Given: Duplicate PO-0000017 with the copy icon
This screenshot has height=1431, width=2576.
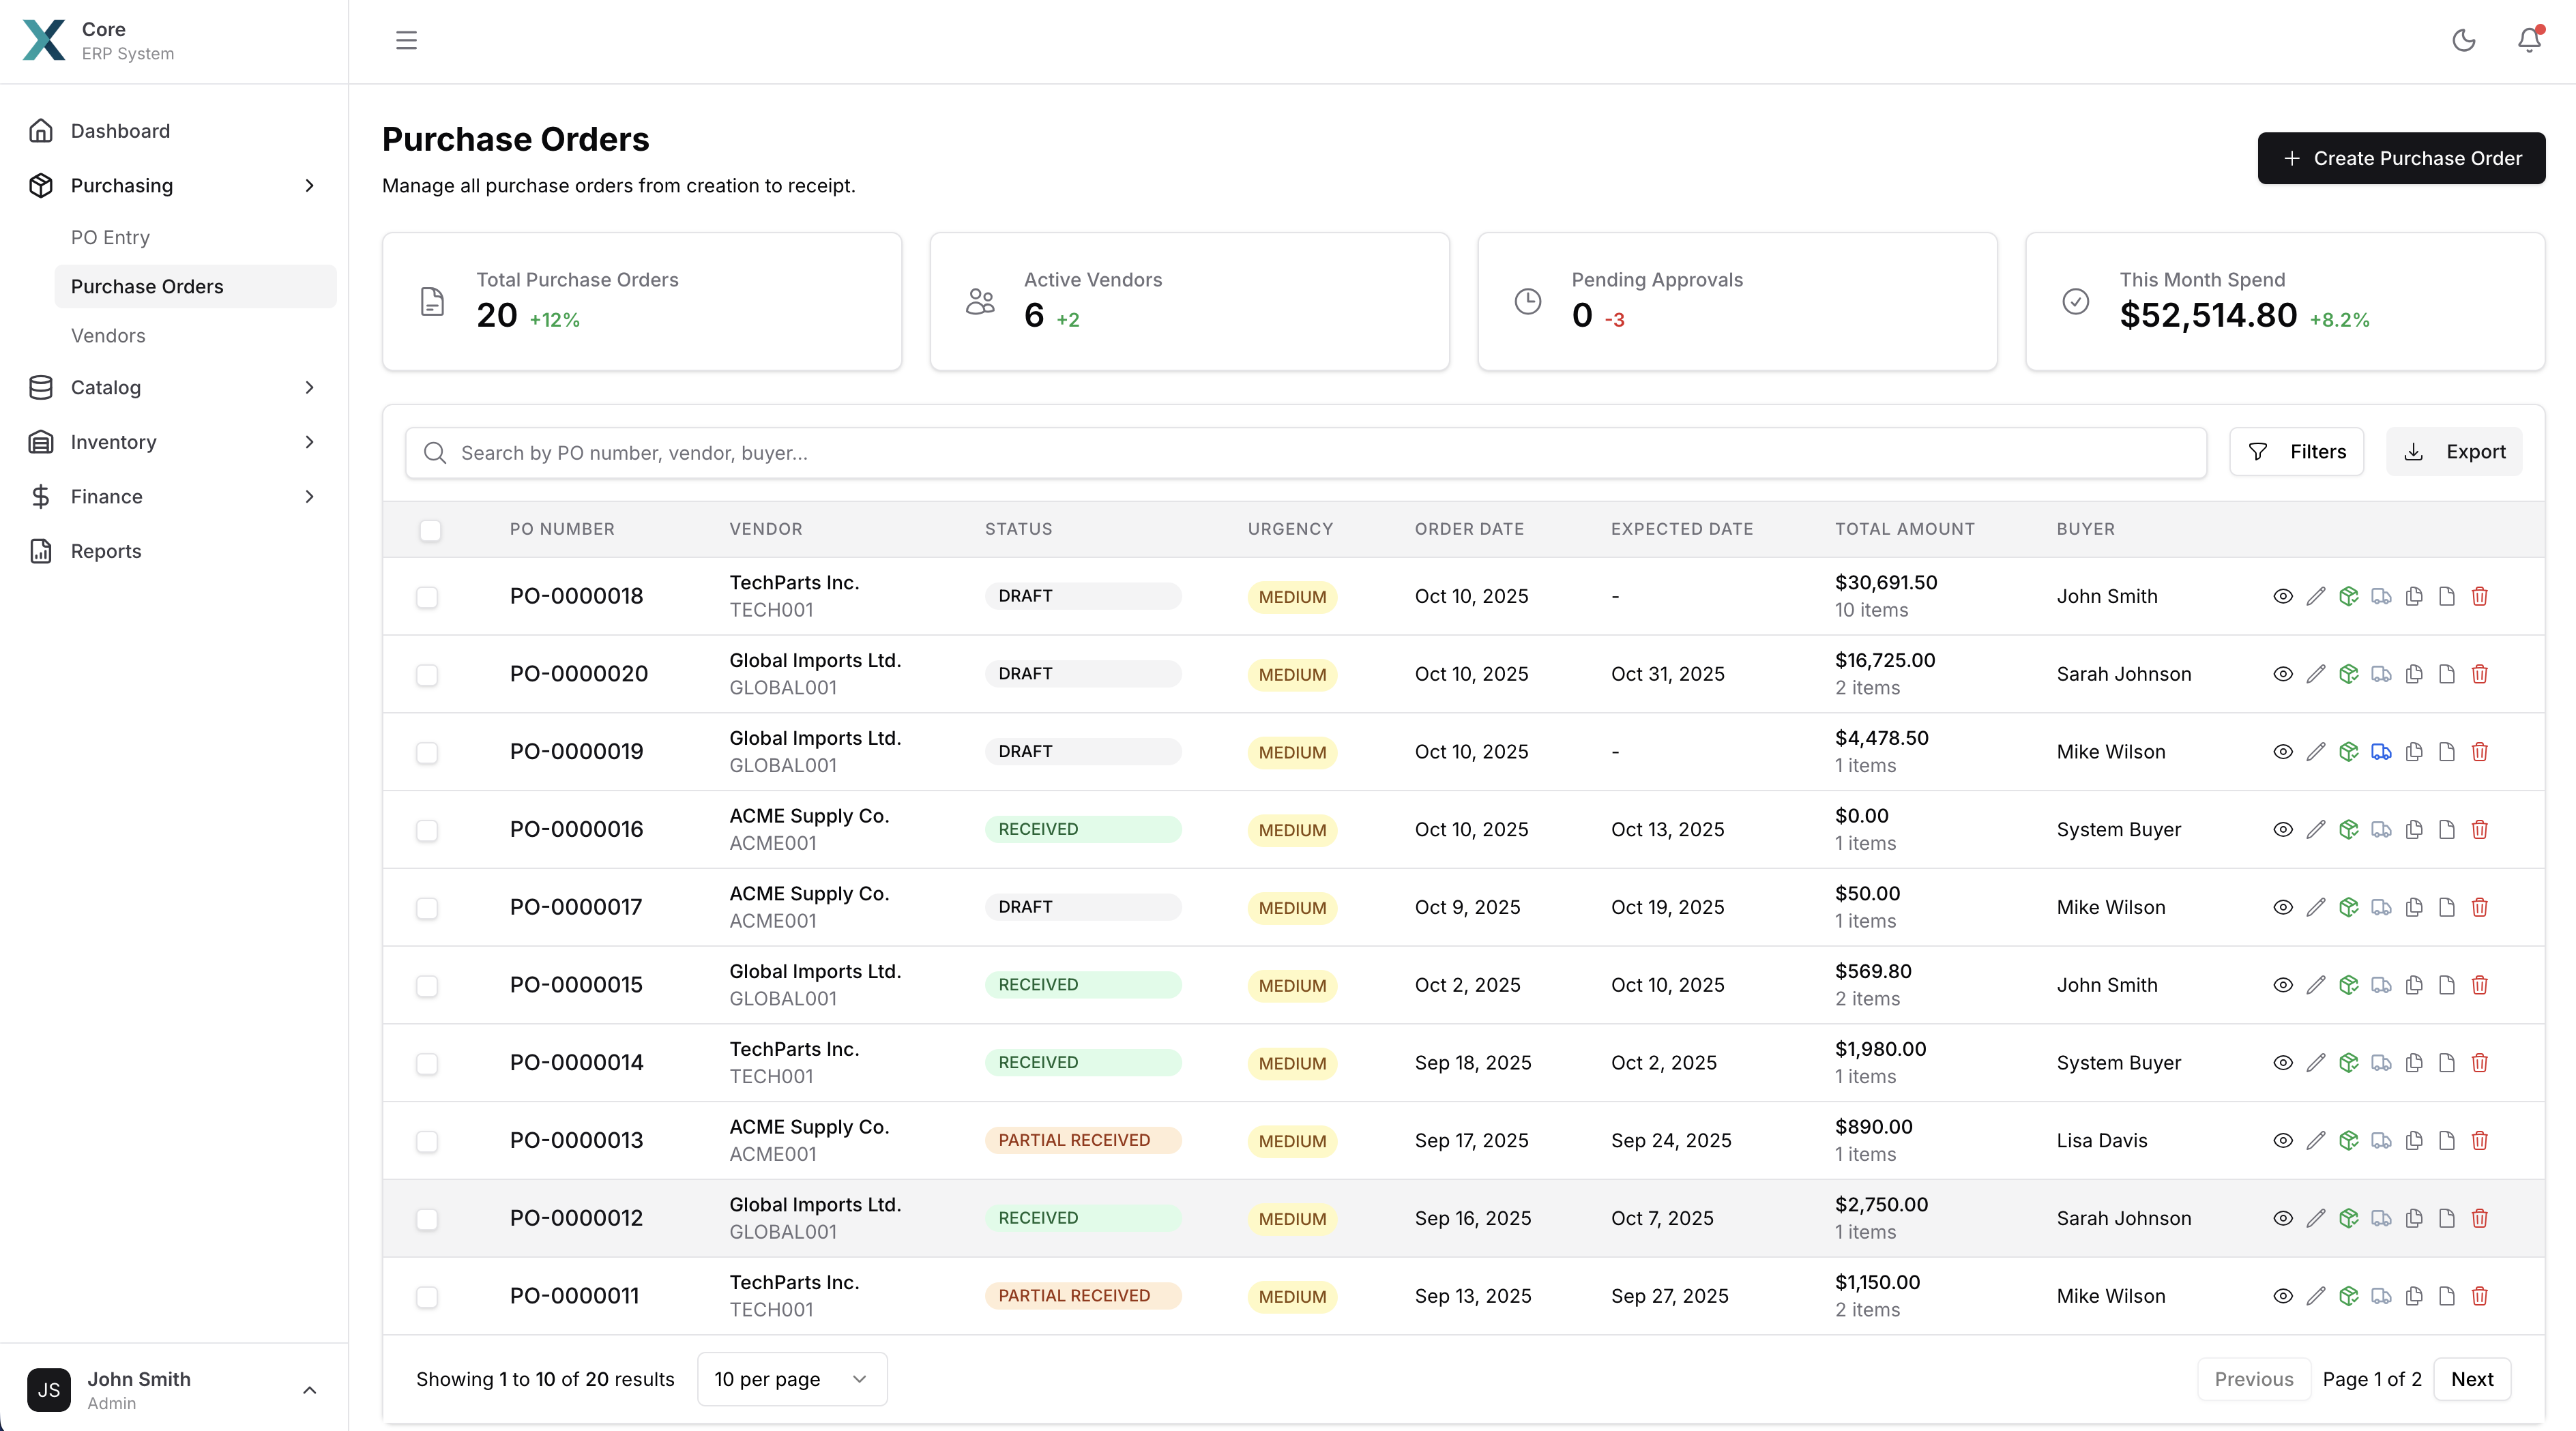Looking at the screenshot, I should (2414, 907).
